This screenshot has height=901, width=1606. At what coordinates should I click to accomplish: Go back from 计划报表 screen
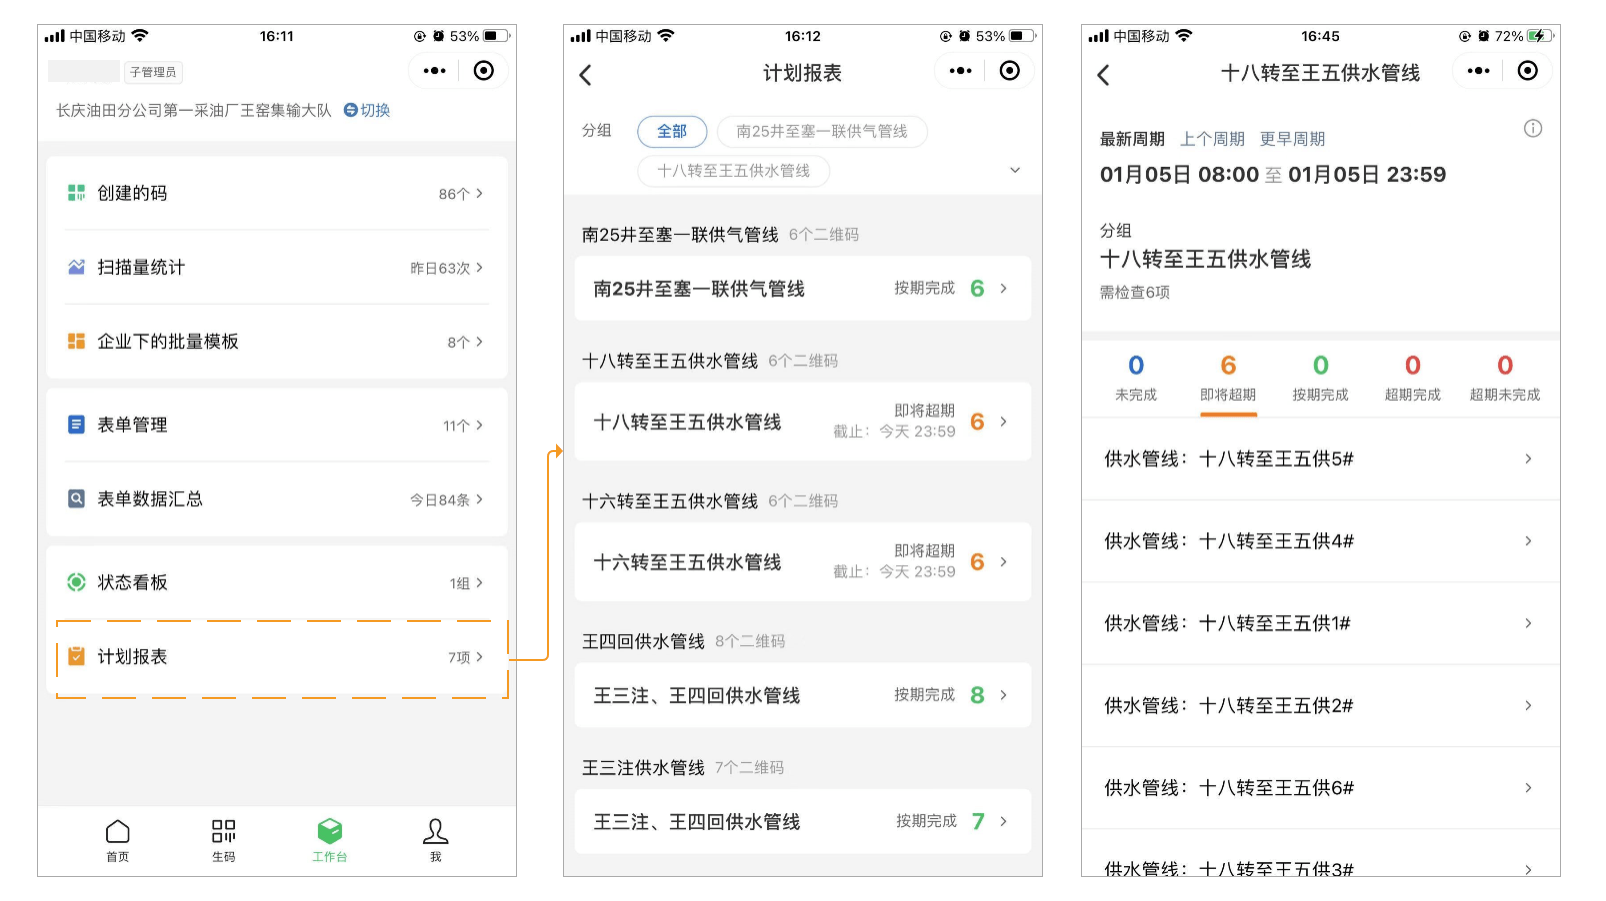586,75
